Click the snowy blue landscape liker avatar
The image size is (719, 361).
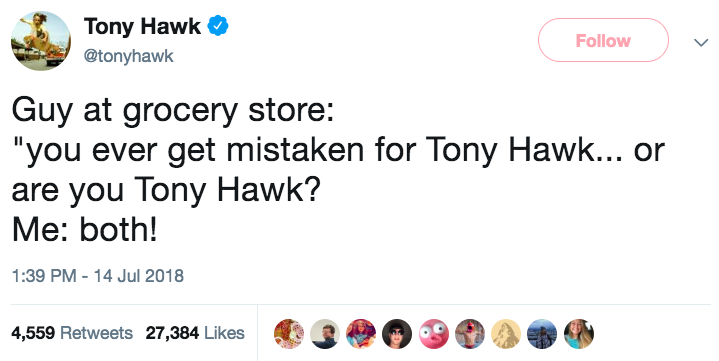[542, 334]
